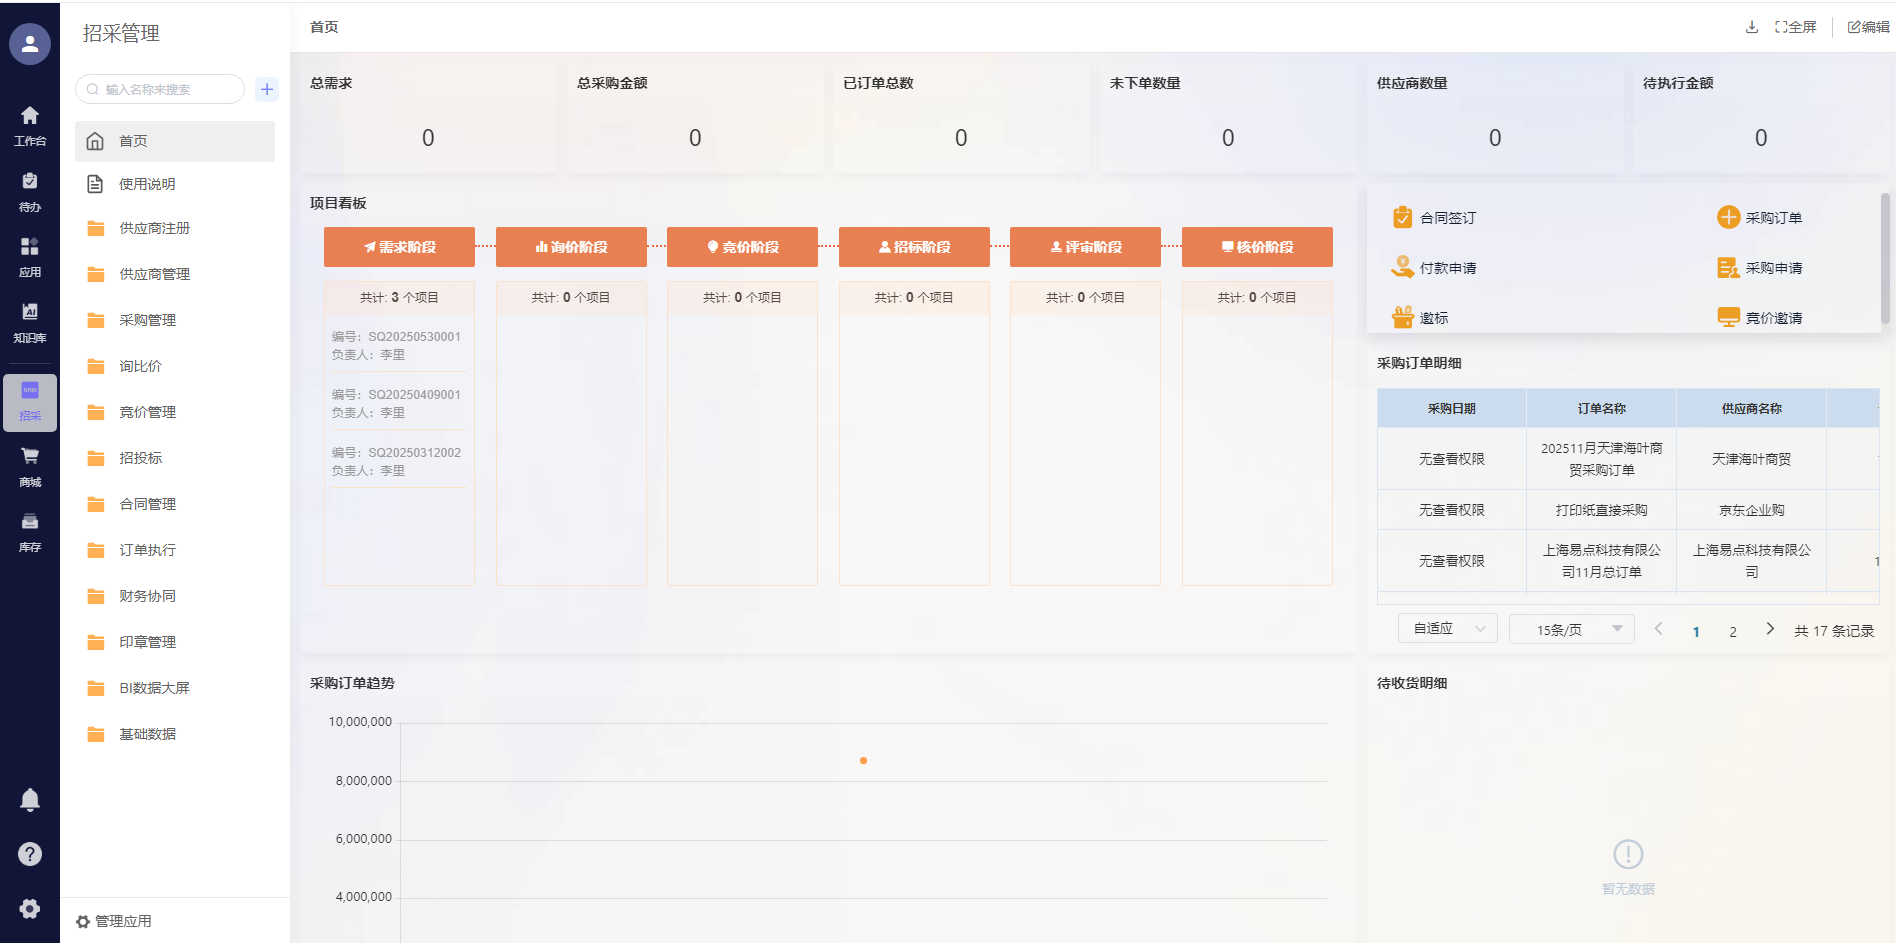
Task: Open the 工作台 home icon in left rail
Action: click(30, 125)
